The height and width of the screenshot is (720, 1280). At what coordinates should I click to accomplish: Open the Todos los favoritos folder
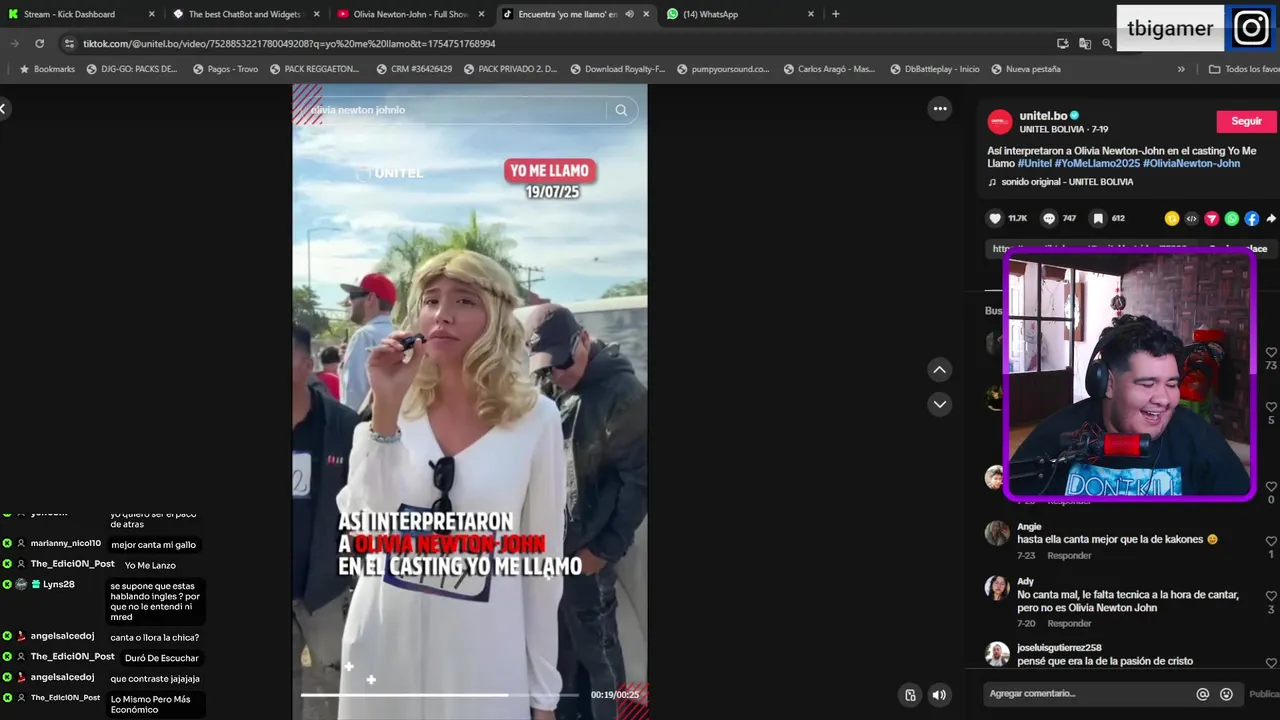1244,69
